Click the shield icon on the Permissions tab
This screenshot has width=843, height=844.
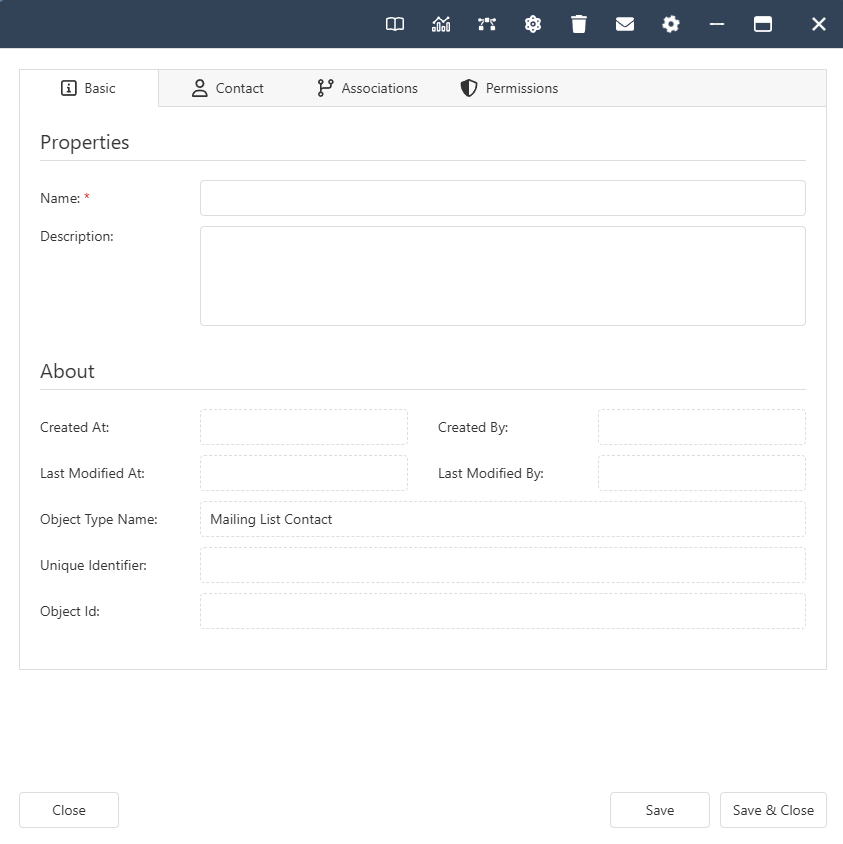click(x=467, y=88)
